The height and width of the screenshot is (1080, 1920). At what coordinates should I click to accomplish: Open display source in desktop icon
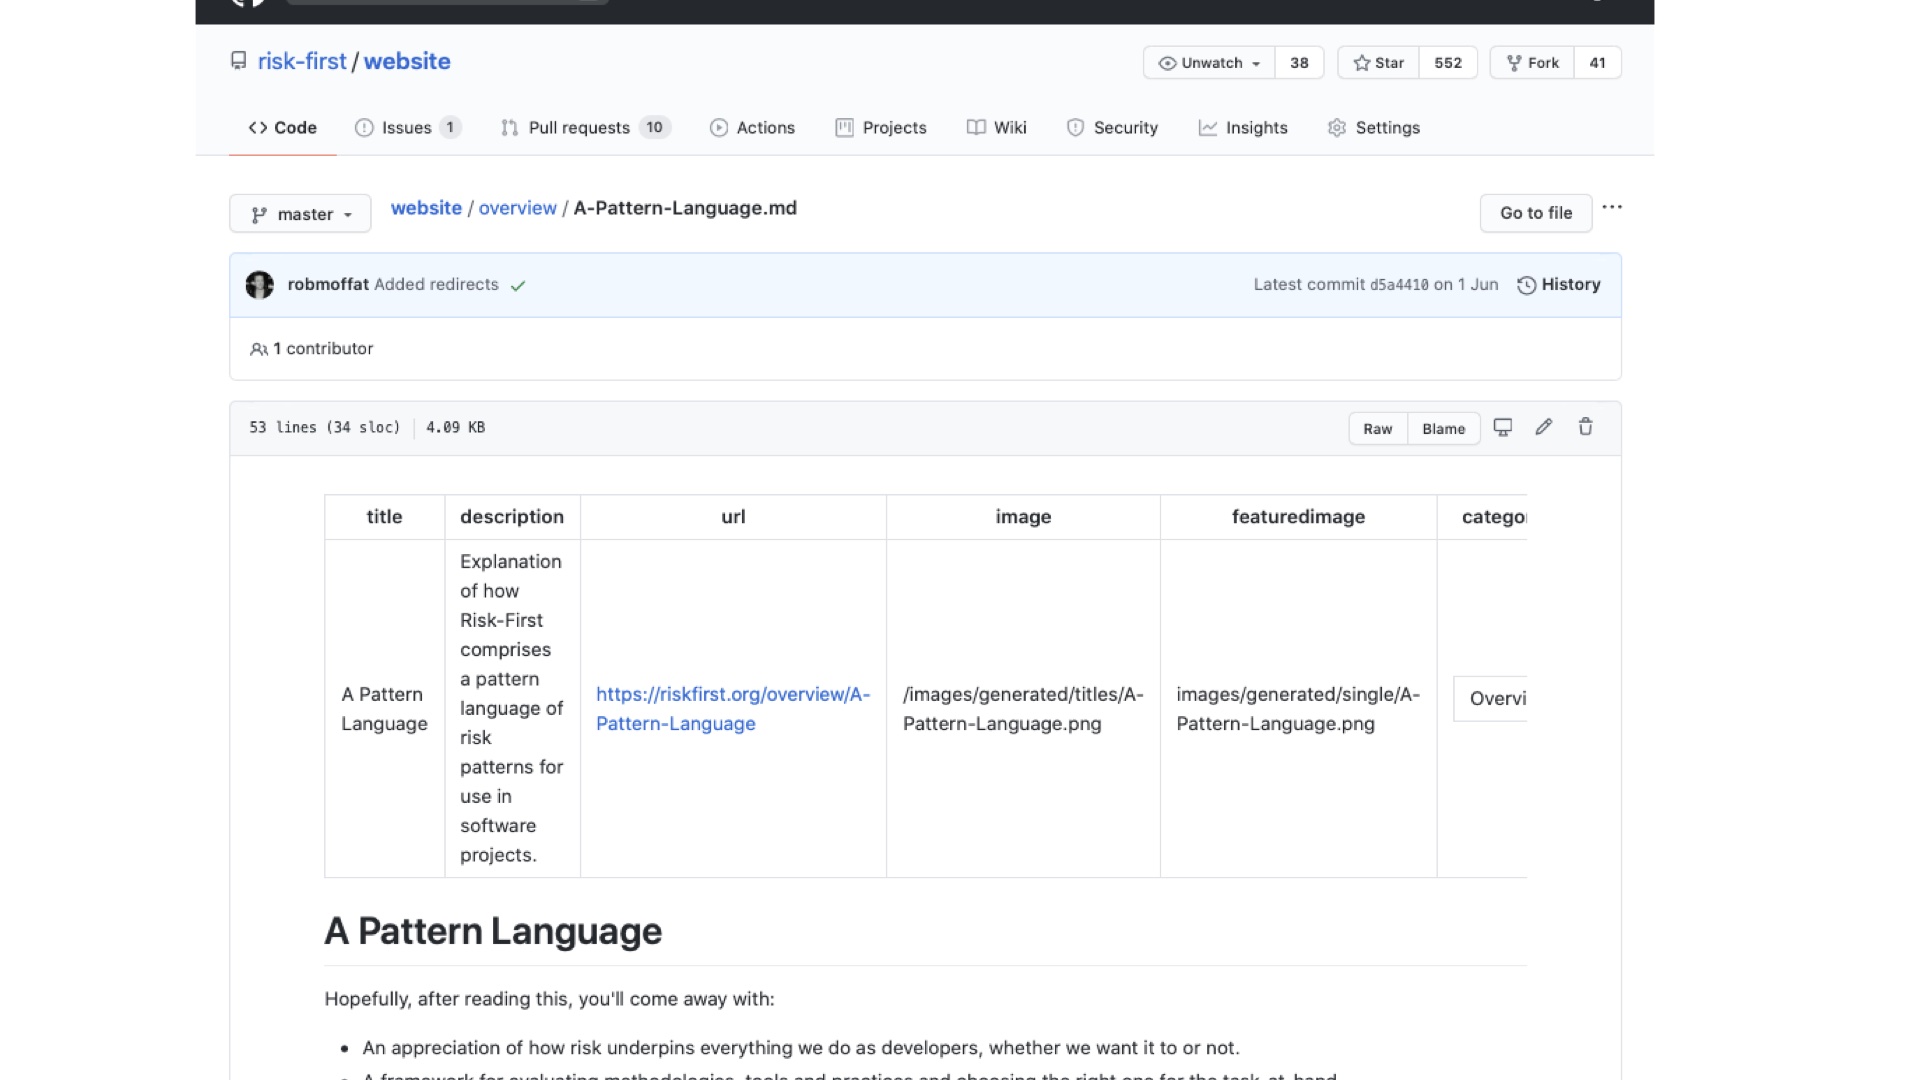pos(1502,427)
